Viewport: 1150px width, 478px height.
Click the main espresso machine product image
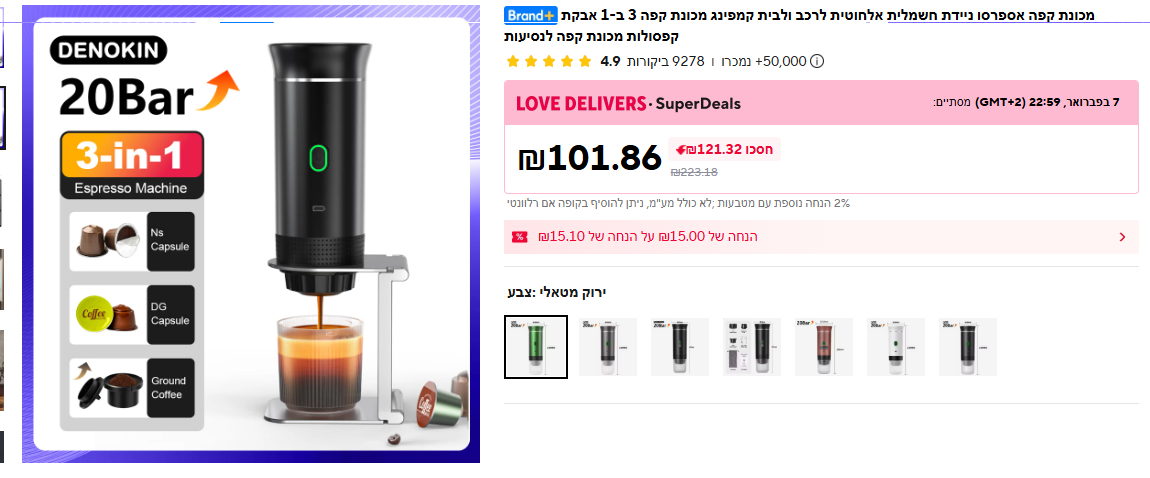(x=251, y=235)
